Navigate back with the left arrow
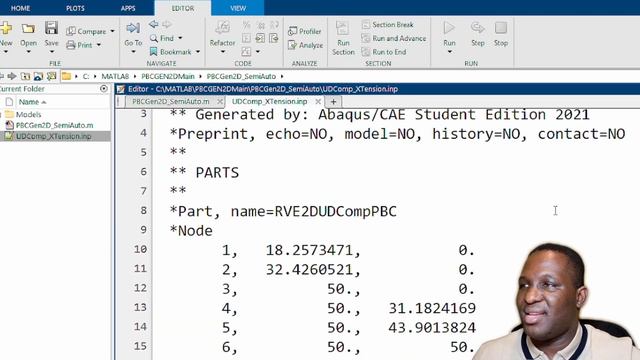 click(x=153, y=24)
